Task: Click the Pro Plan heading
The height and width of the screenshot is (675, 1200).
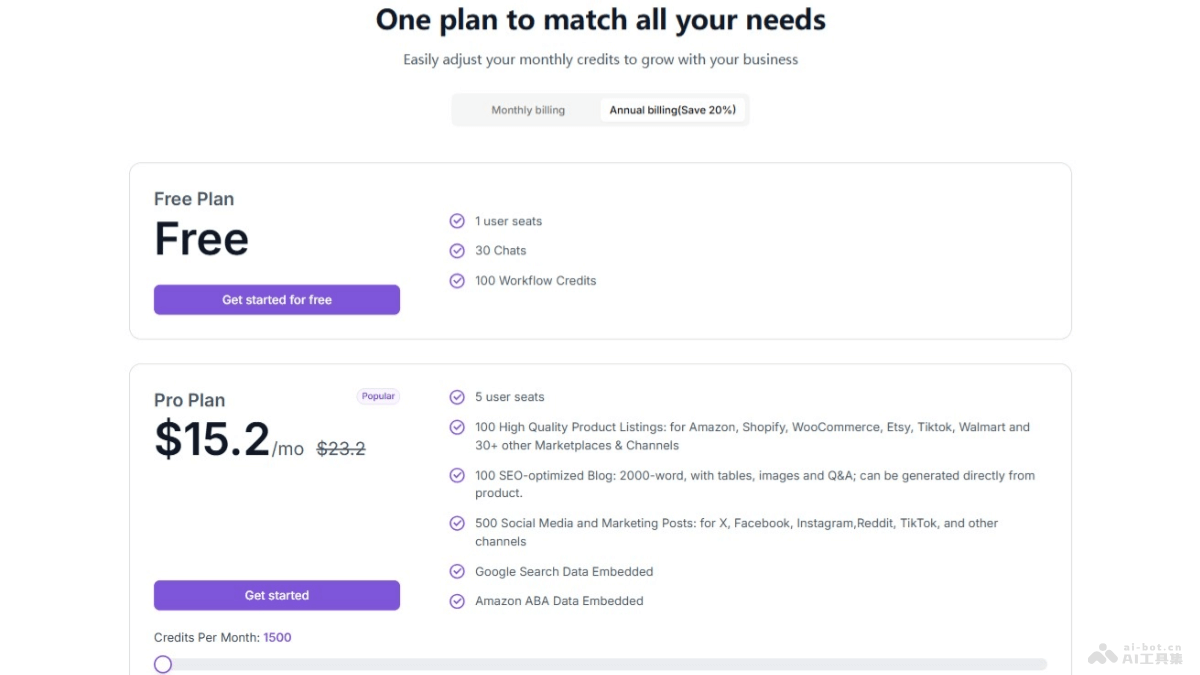Action: [190, 400]
